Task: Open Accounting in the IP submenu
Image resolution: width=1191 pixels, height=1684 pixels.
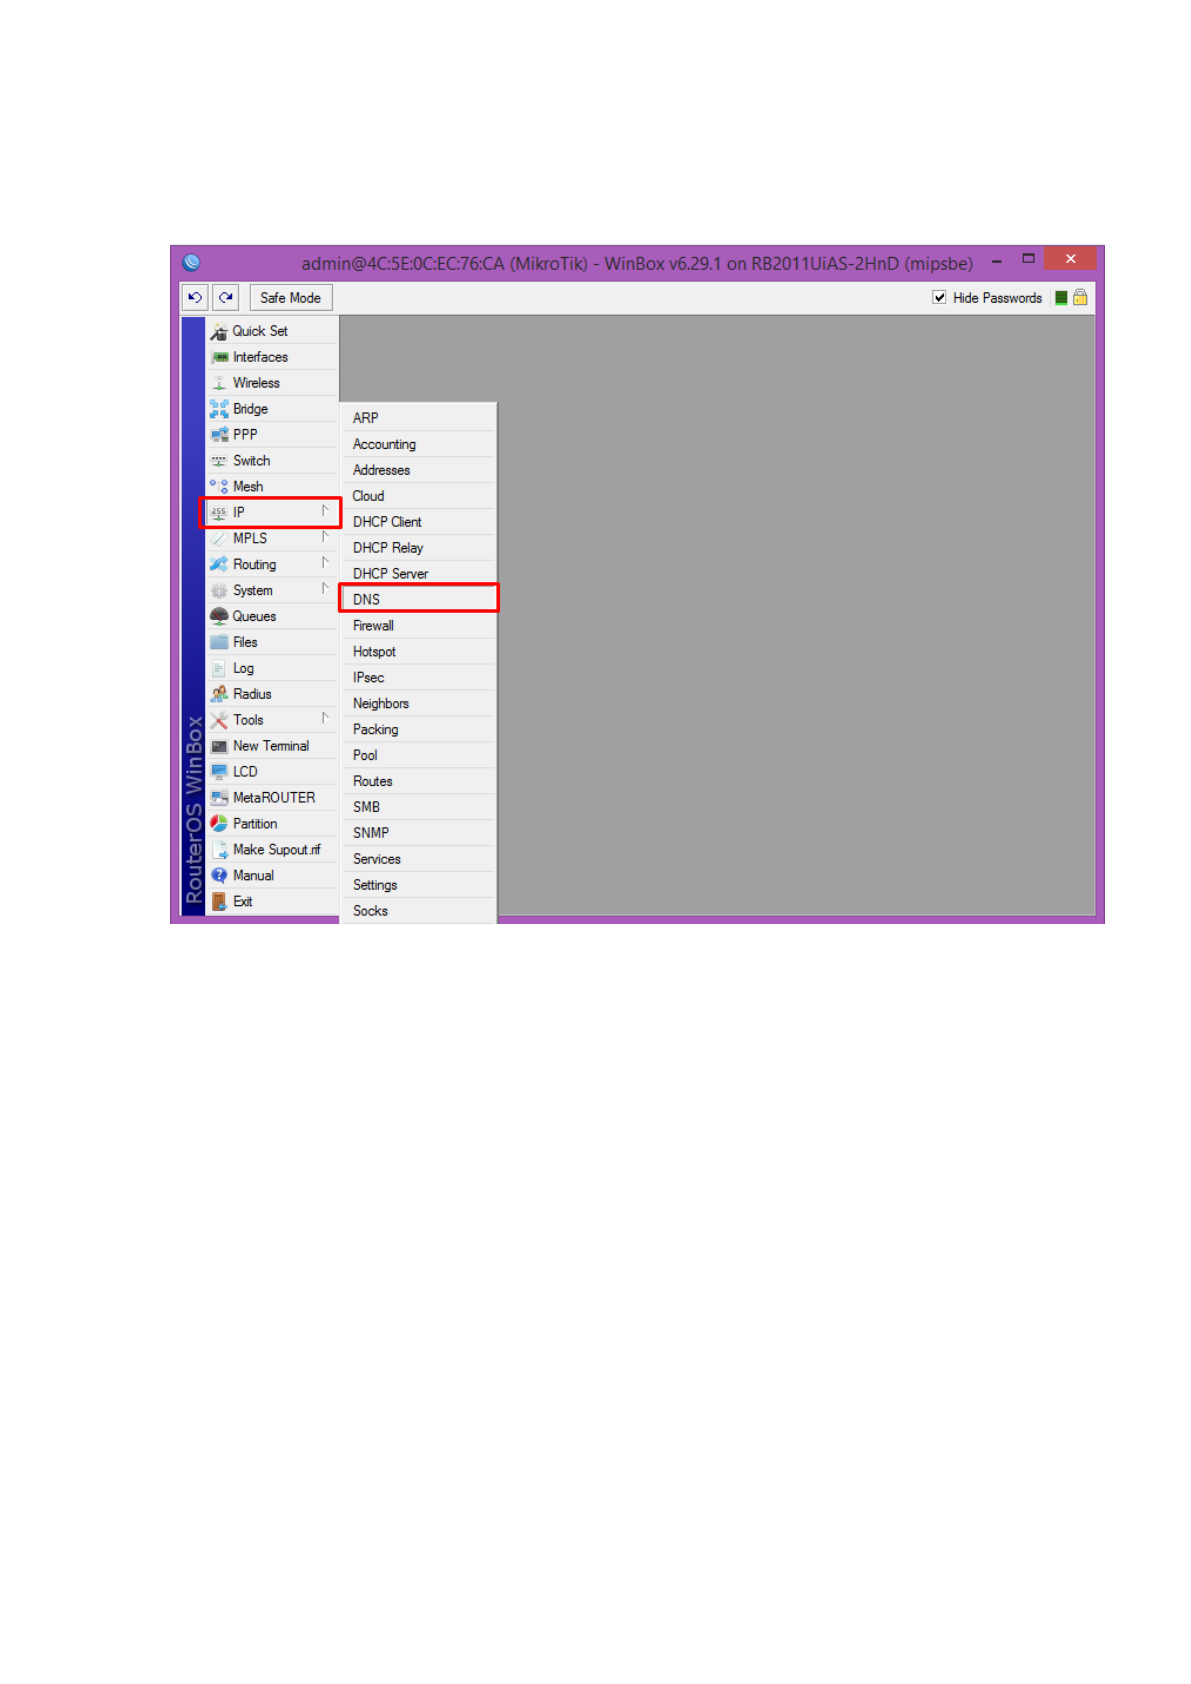Action: point(419,444)
